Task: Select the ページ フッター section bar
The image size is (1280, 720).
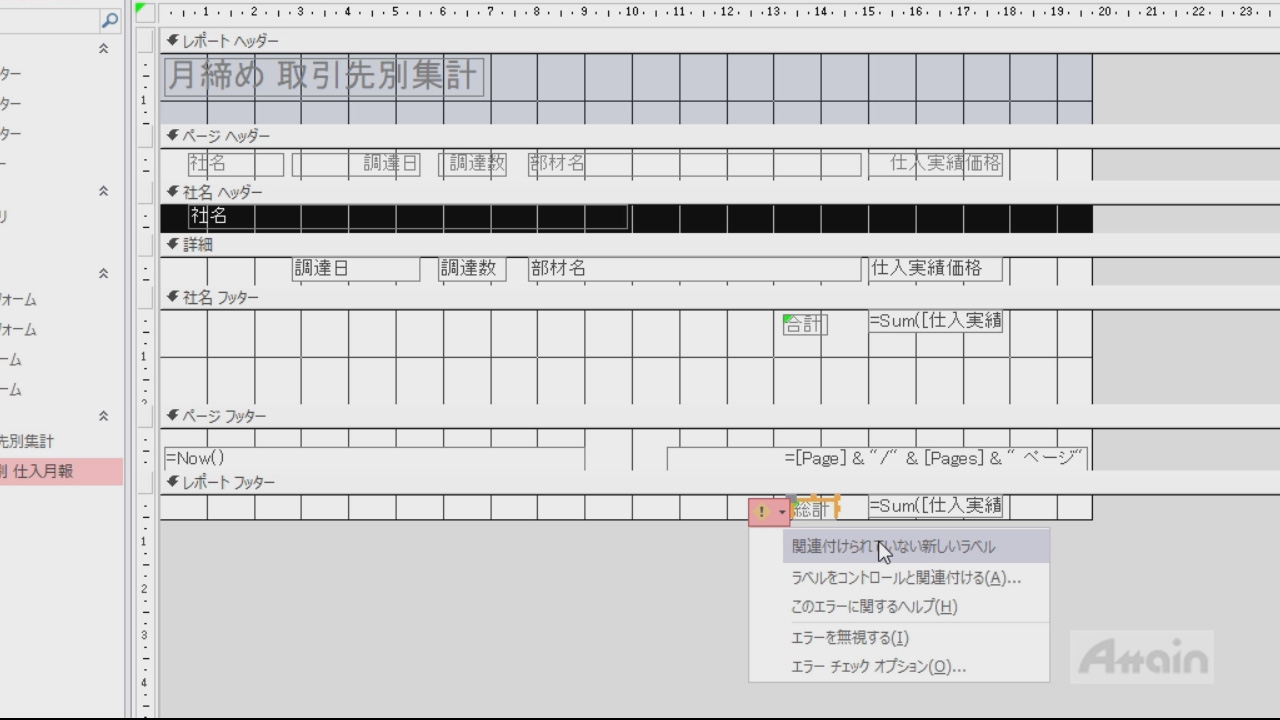Action: point(600,416)
